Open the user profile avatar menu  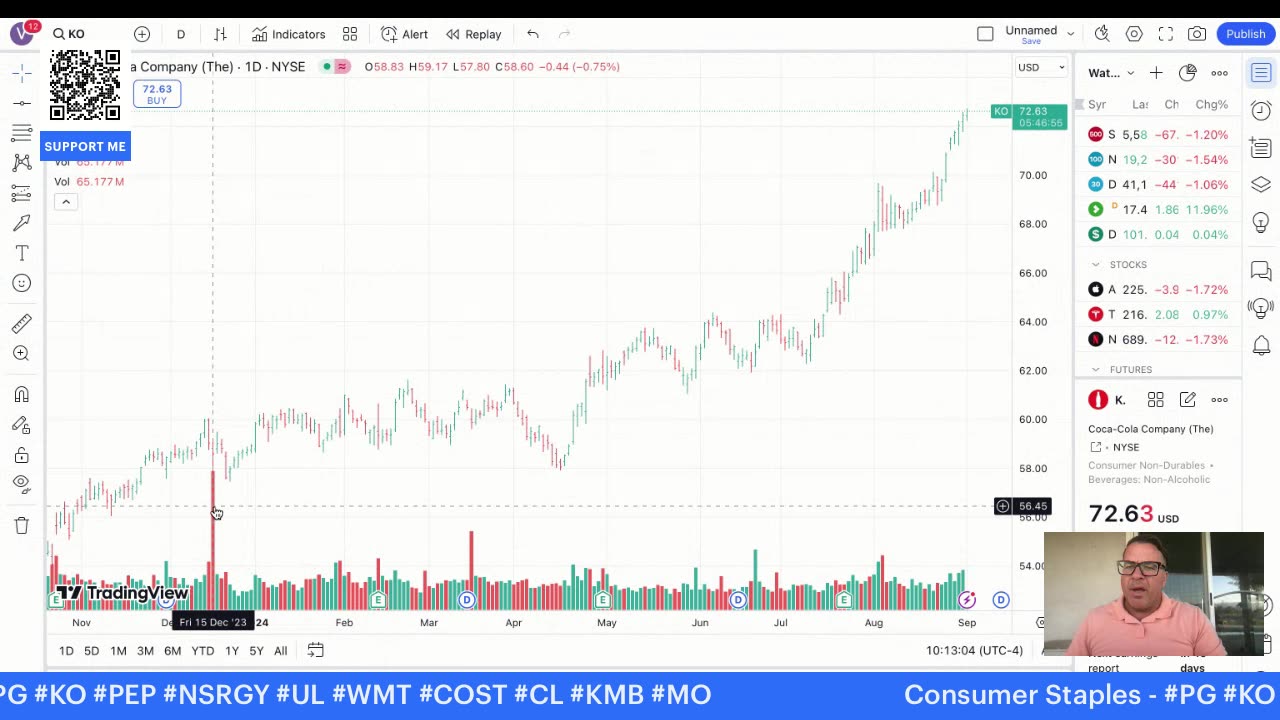(22, 34)
